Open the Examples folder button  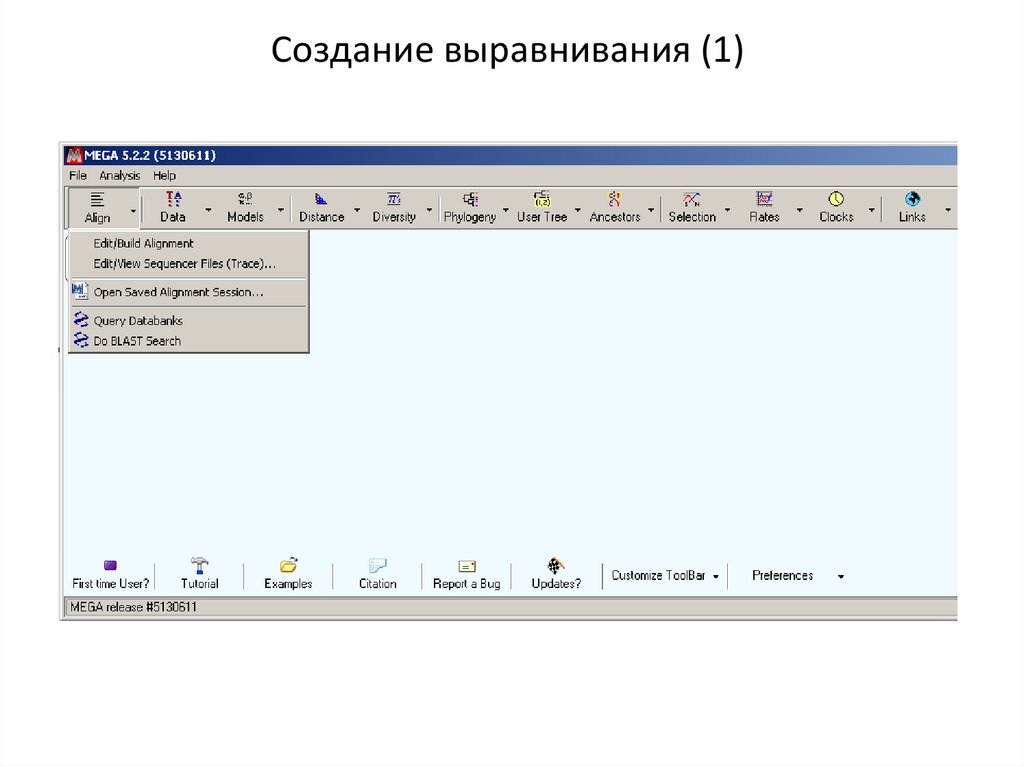pyautogui.click(x=288, y=574)
